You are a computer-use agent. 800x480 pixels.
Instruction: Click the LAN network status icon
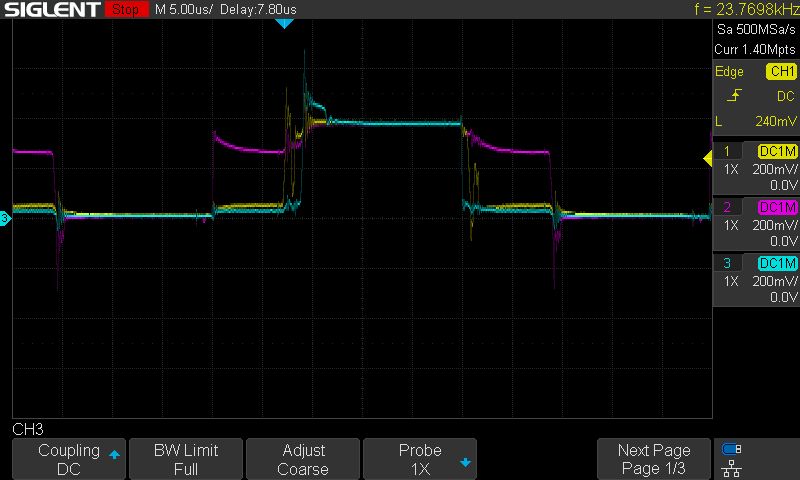click(732, 468)
